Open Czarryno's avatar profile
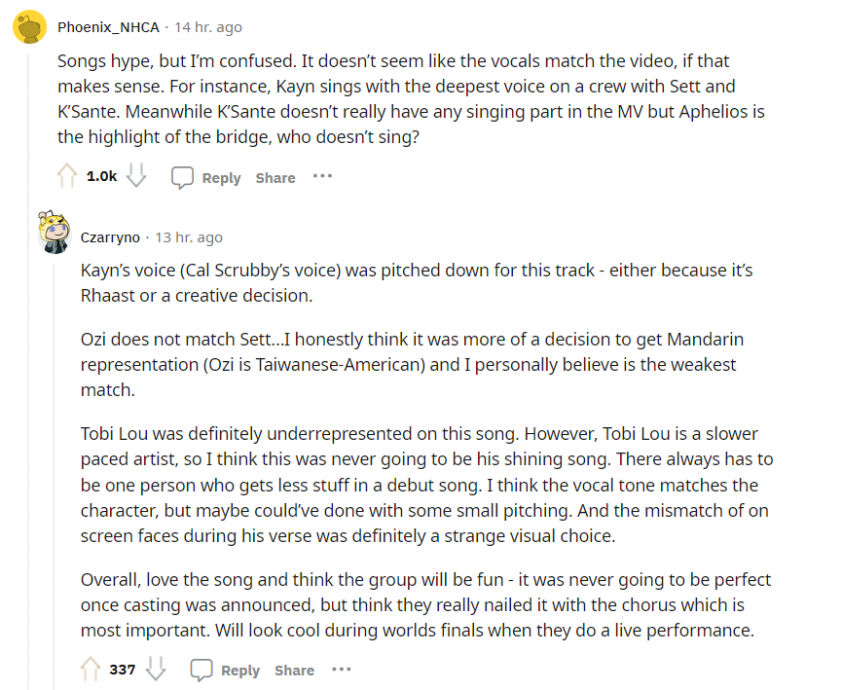 pos(55,232)
